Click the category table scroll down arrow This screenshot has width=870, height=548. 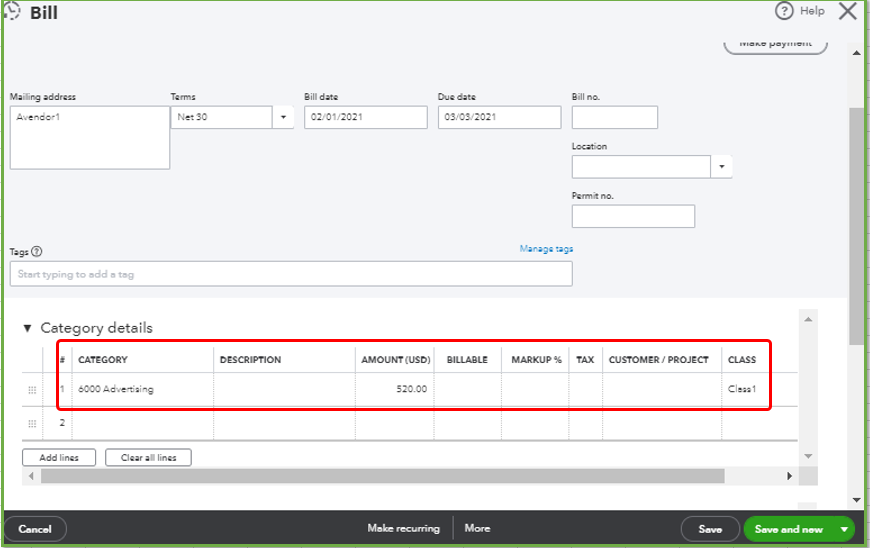tap(808, 456)
